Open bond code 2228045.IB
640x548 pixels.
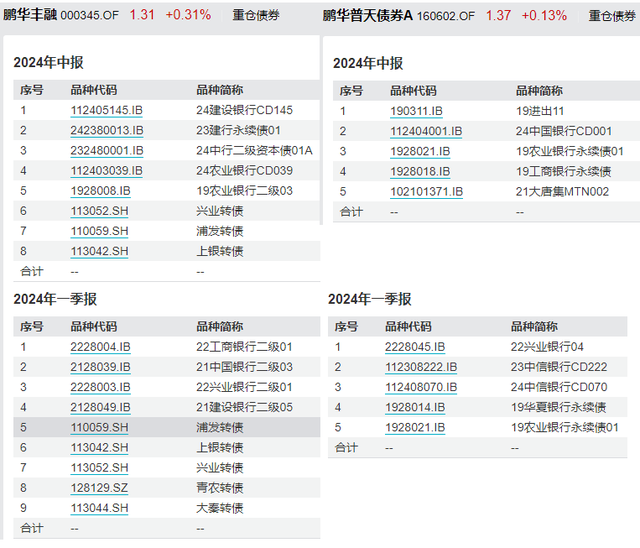click(x=415, y=347)
